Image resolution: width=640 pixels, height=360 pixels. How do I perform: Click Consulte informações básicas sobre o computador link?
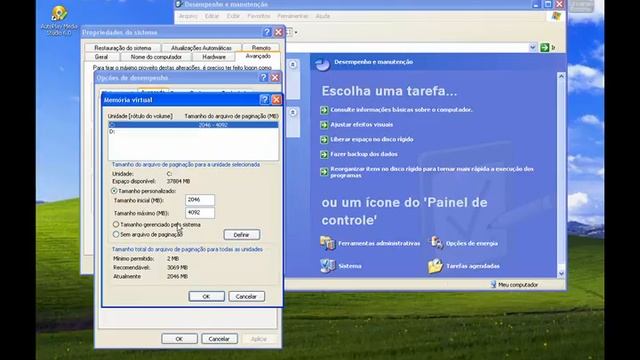(401, 110)
